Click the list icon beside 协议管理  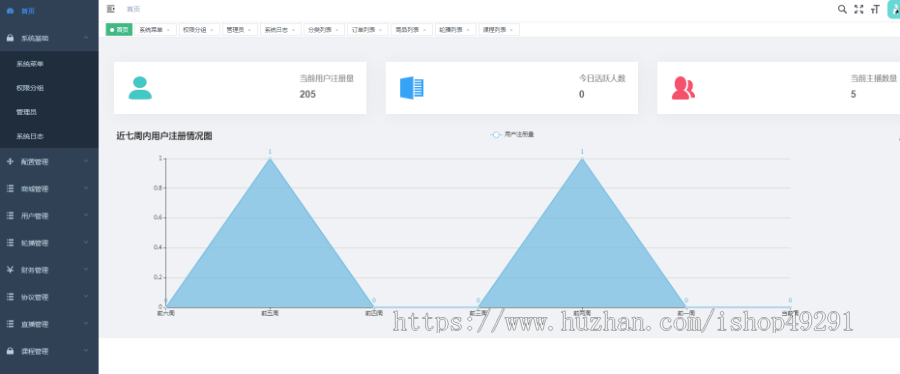[x=10, y=297]
